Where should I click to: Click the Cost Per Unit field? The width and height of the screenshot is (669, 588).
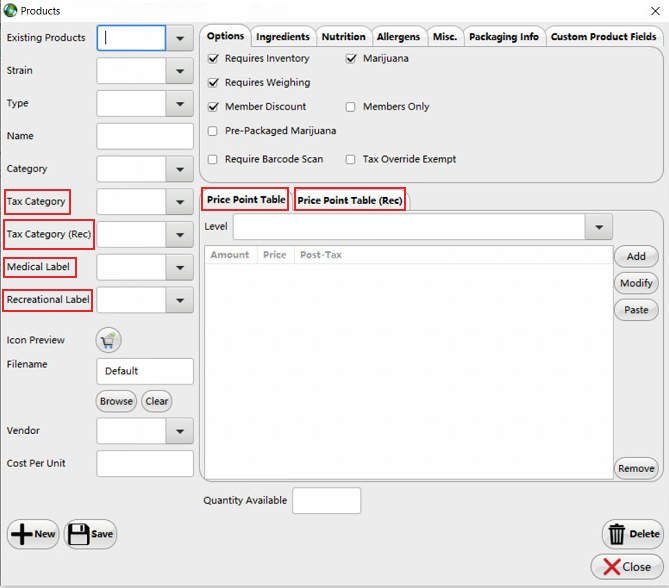point(145,463)
